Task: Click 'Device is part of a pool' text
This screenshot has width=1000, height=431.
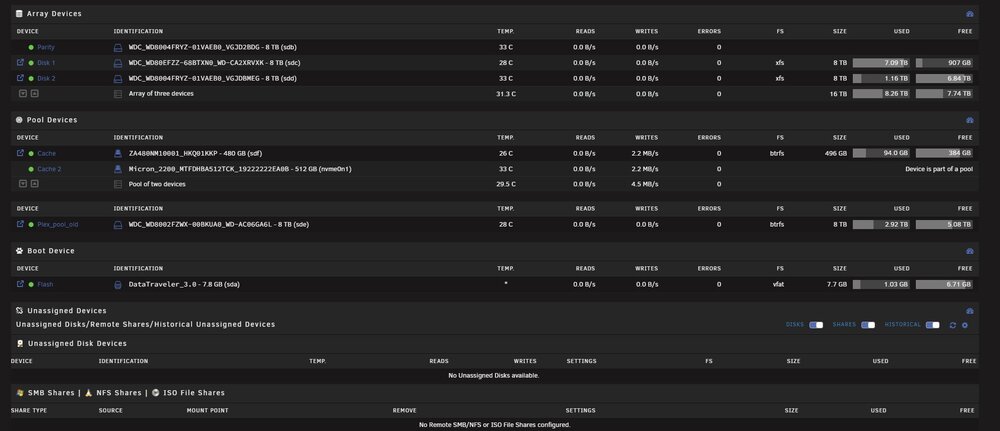Action: point(939,169)
